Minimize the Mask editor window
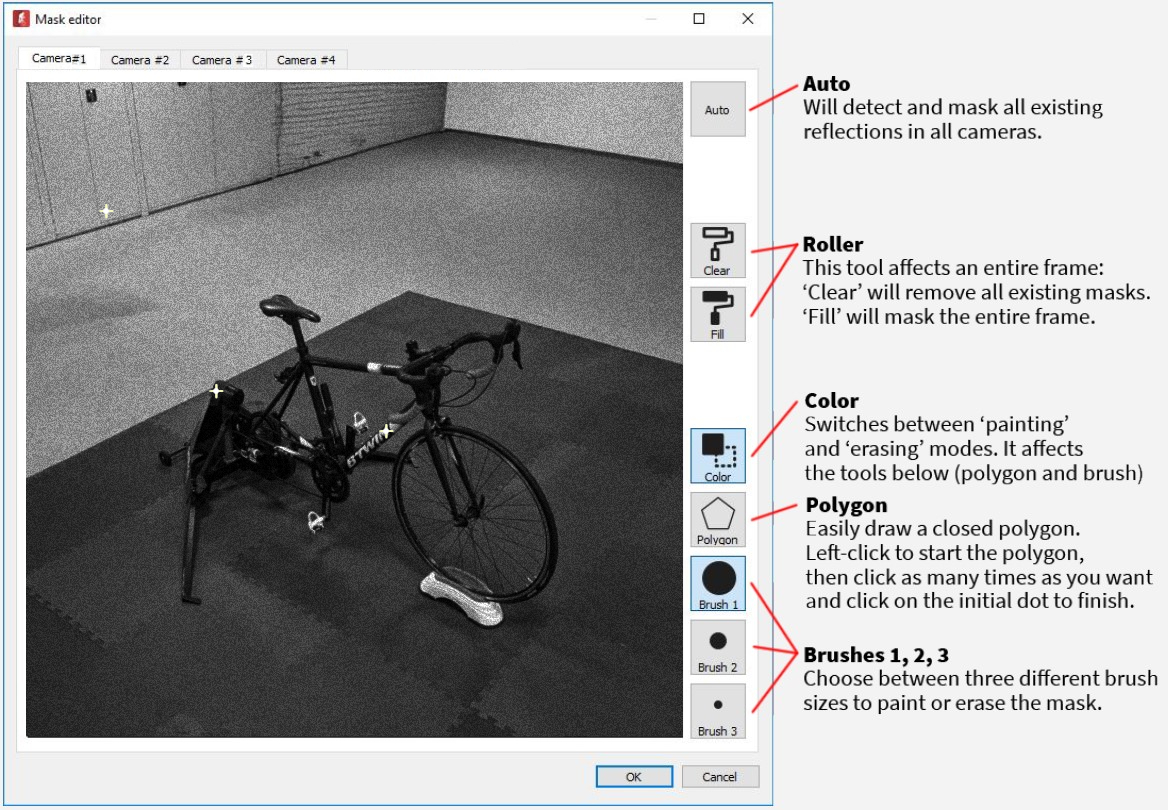1168x810 pixels. (650, 19)
